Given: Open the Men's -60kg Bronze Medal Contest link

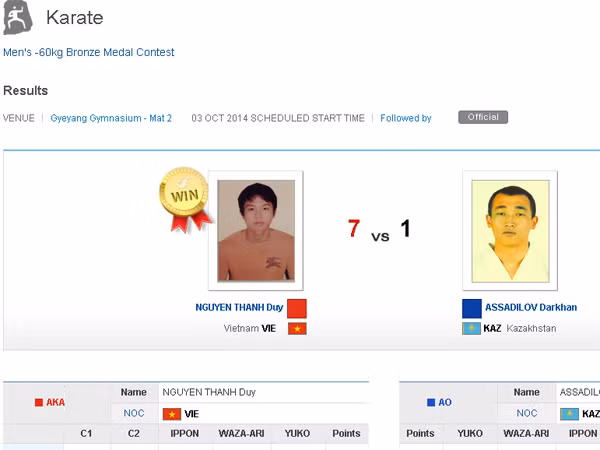Looking at the screenshot, I should coord(88,52).
